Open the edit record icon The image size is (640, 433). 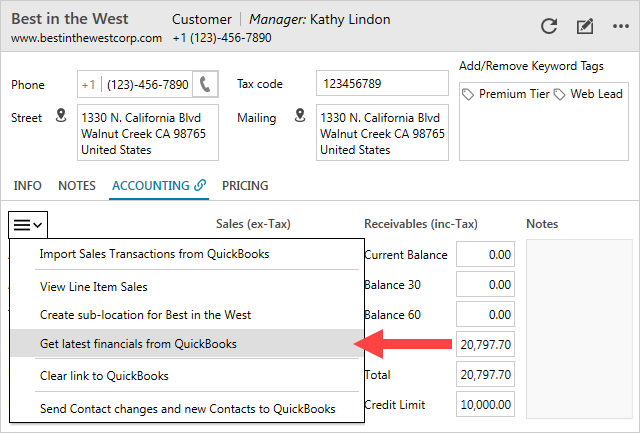click(x=585, y=27)
